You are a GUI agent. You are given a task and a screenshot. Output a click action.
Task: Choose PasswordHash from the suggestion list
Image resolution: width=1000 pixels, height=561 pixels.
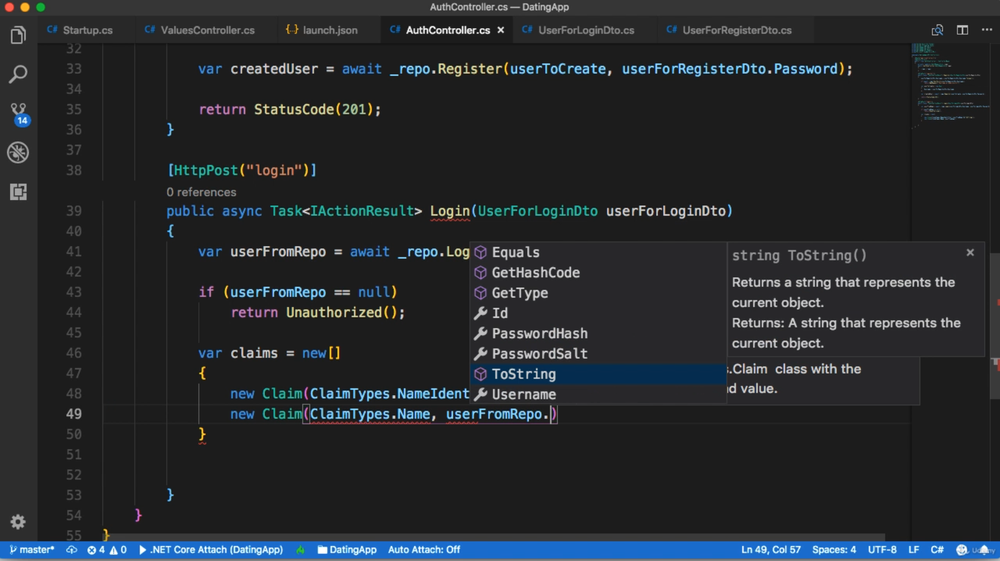(x=598, y=333)
